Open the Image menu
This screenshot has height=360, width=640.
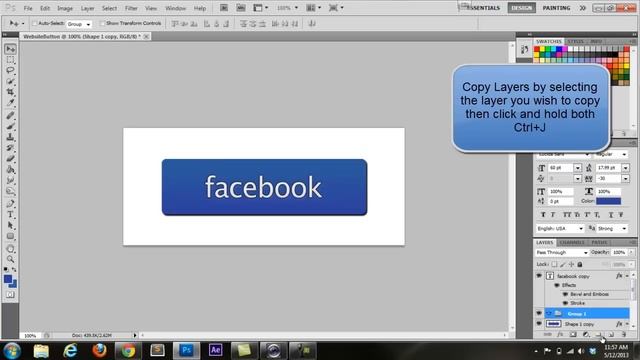65,8
